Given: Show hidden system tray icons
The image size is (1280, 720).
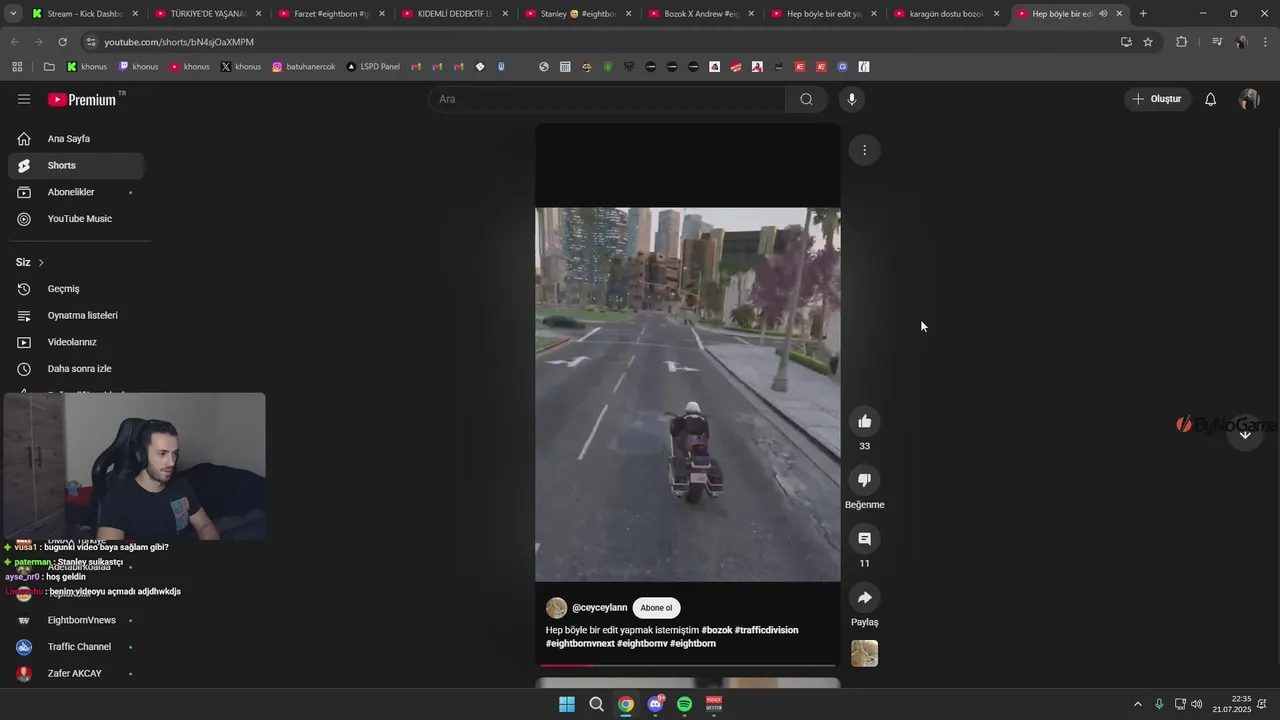Looking at the screenshot, I should (1137, 704).
